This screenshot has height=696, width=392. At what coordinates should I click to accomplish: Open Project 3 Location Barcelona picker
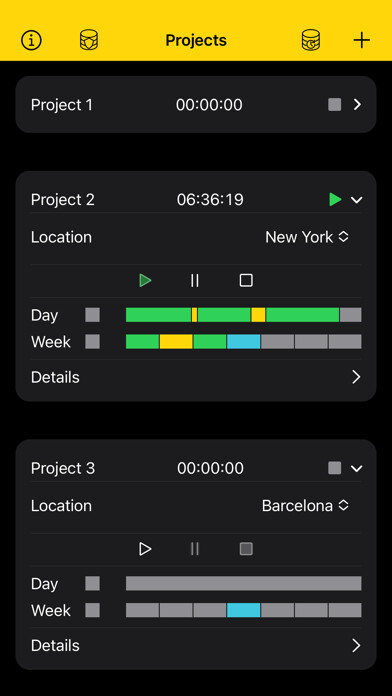click(305, 506)
